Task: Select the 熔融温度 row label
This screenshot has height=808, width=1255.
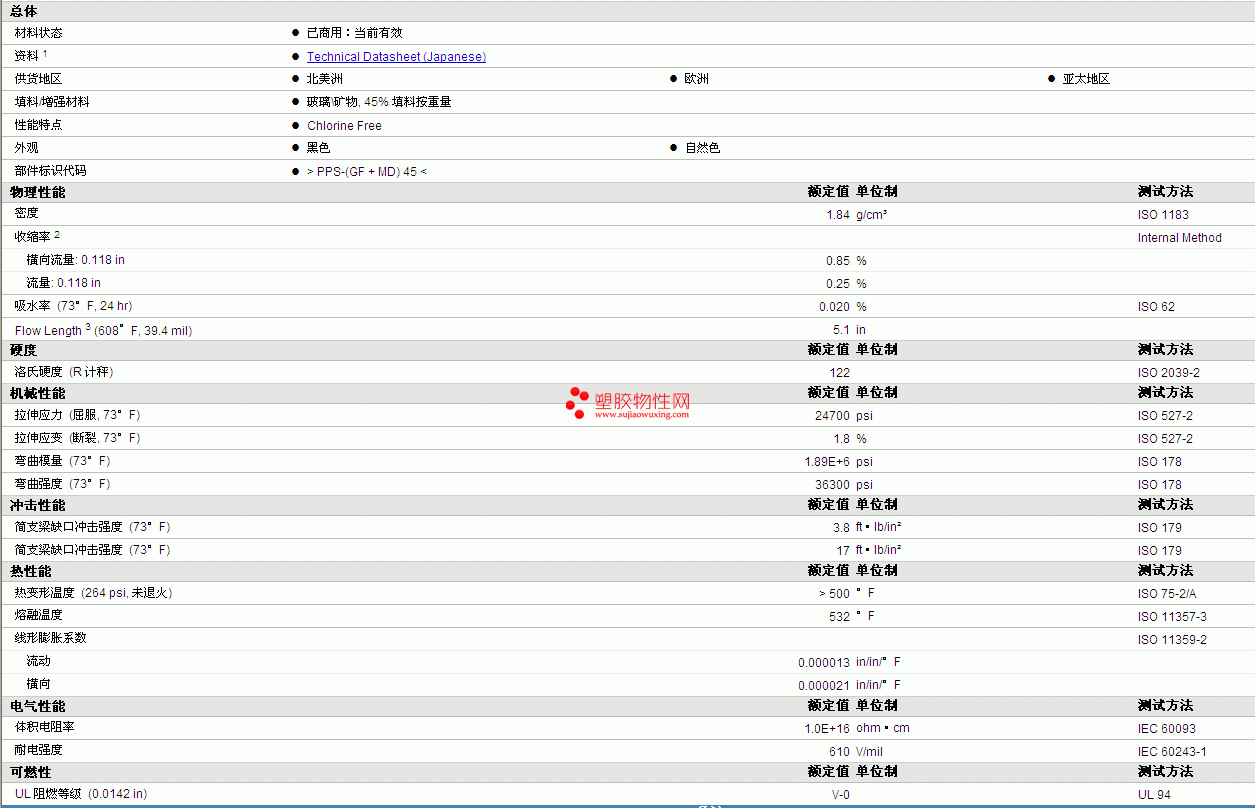Action: [x=38, y=615]
